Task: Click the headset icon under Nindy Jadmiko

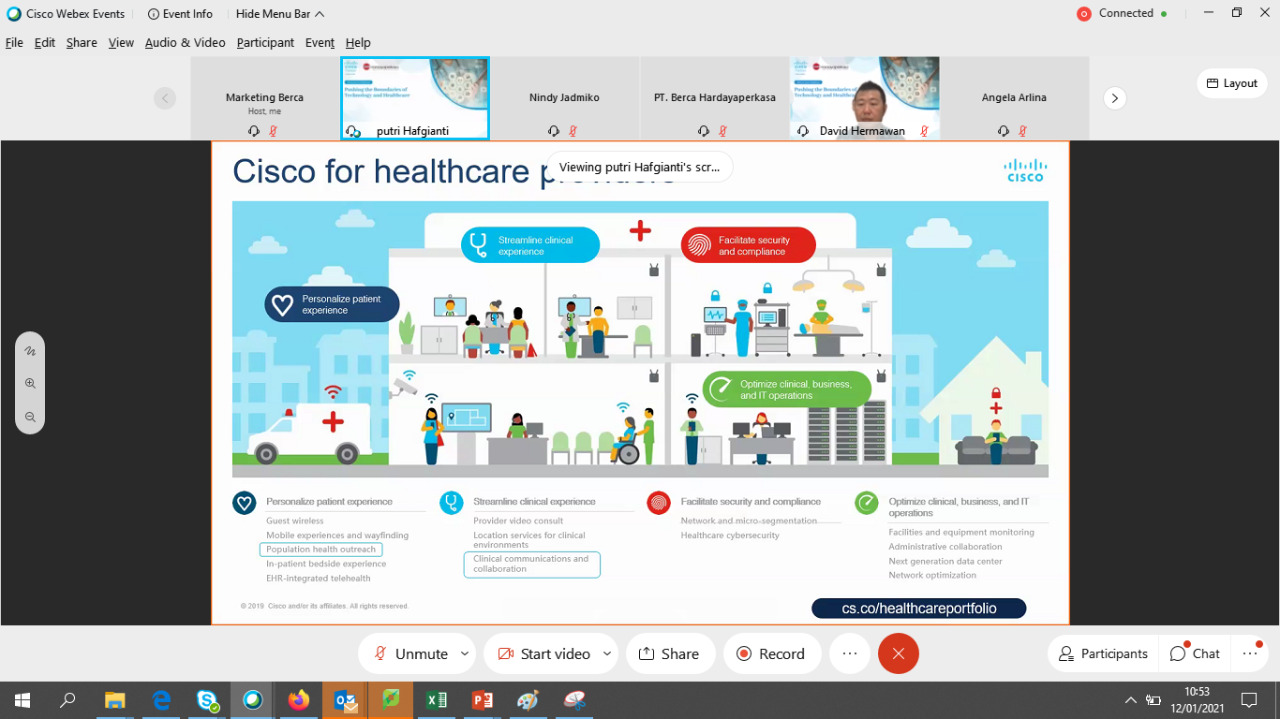Action: point(553,131)
